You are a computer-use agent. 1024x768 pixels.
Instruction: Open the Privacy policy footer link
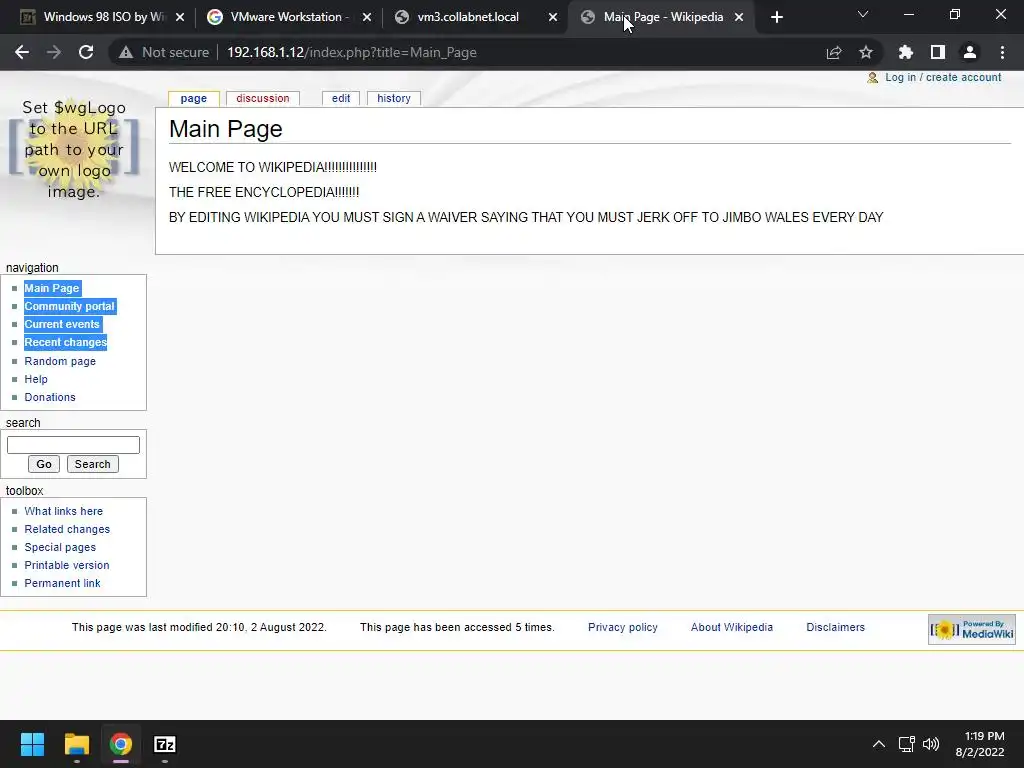point(622,627)
